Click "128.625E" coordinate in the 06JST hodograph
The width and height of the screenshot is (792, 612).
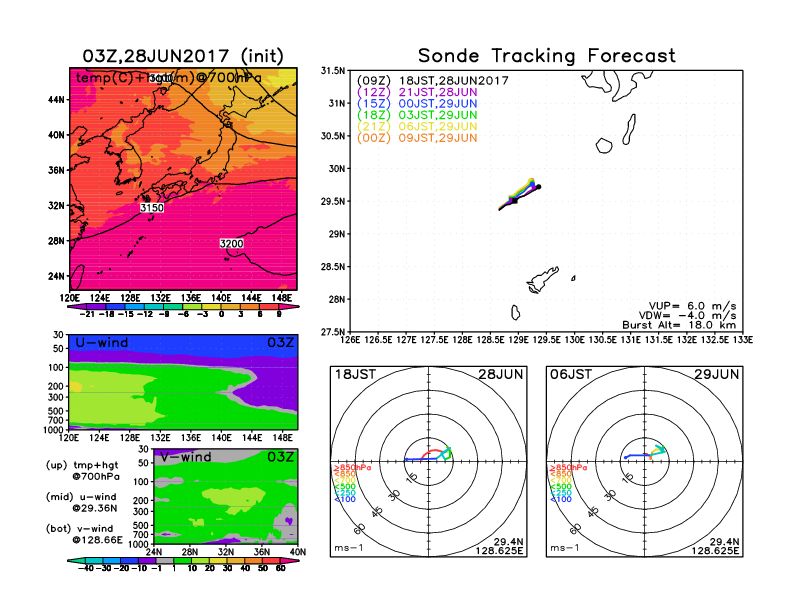[715, 550]
